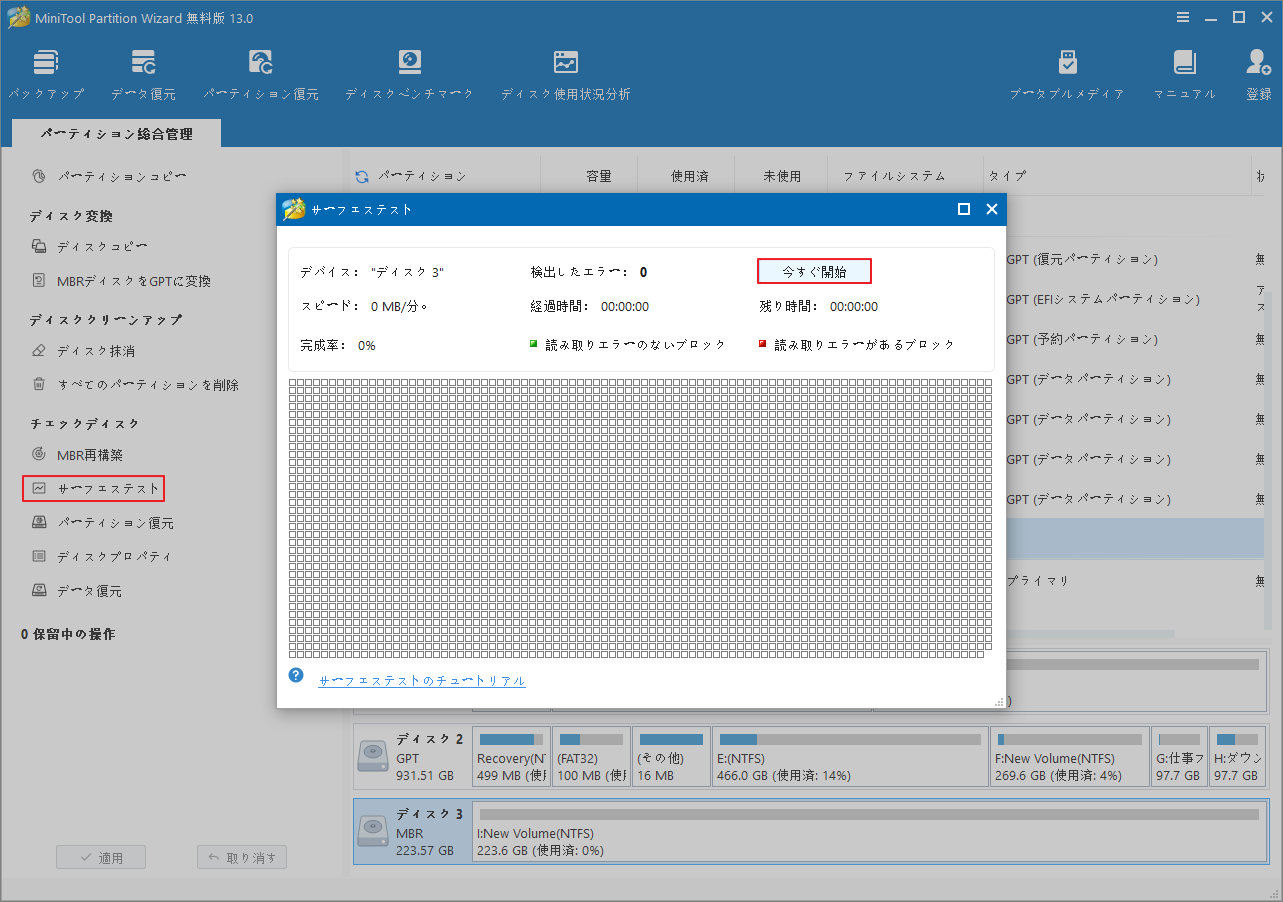Open the hamburger menu at top right
Screen dimensions: 1283x902
(x=1182, y=17)
